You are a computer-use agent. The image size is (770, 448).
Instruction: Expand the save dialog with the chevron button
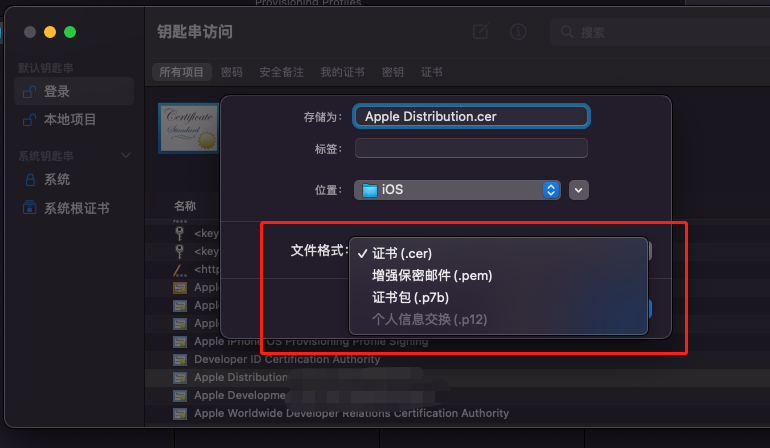pyautogui.click(x=578, y=189)
